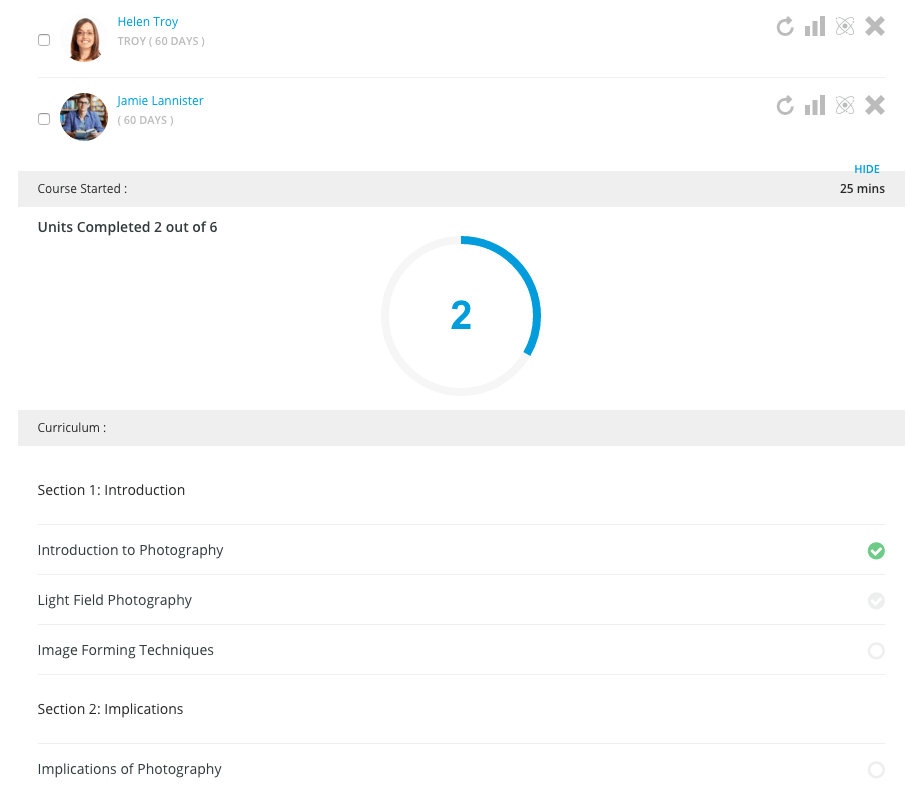Image resolution: width=907 pixels, height=785 pixels.
Task: Remove Helen Troy using the X icon
Action: [875, 26]
